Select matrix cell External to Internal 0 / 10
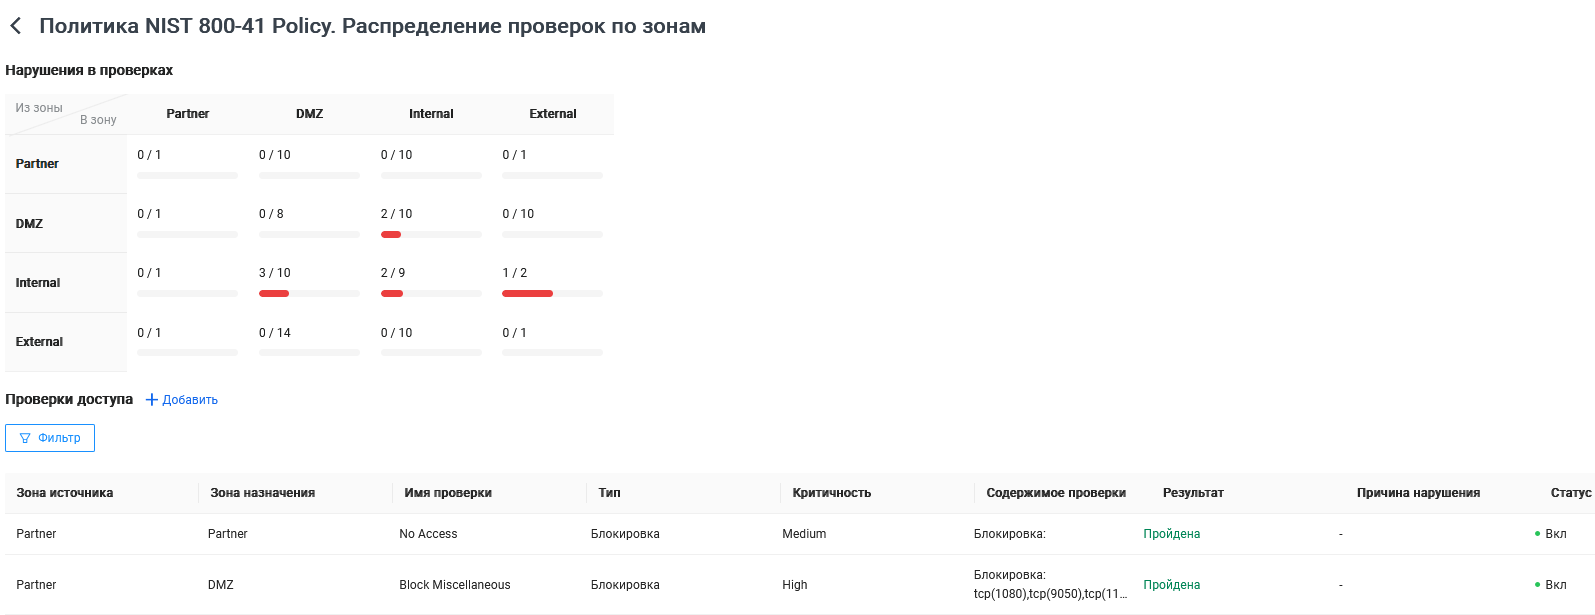The image size is (1595, 615). tap(431, 342)
